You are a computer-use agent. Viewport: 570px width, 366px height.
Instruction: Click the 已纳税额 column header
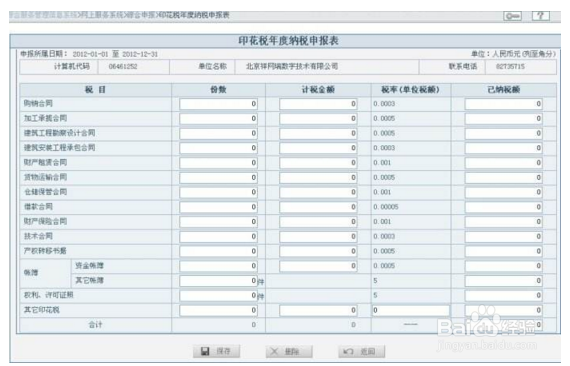pyautogui.click(x=504, y=90)
